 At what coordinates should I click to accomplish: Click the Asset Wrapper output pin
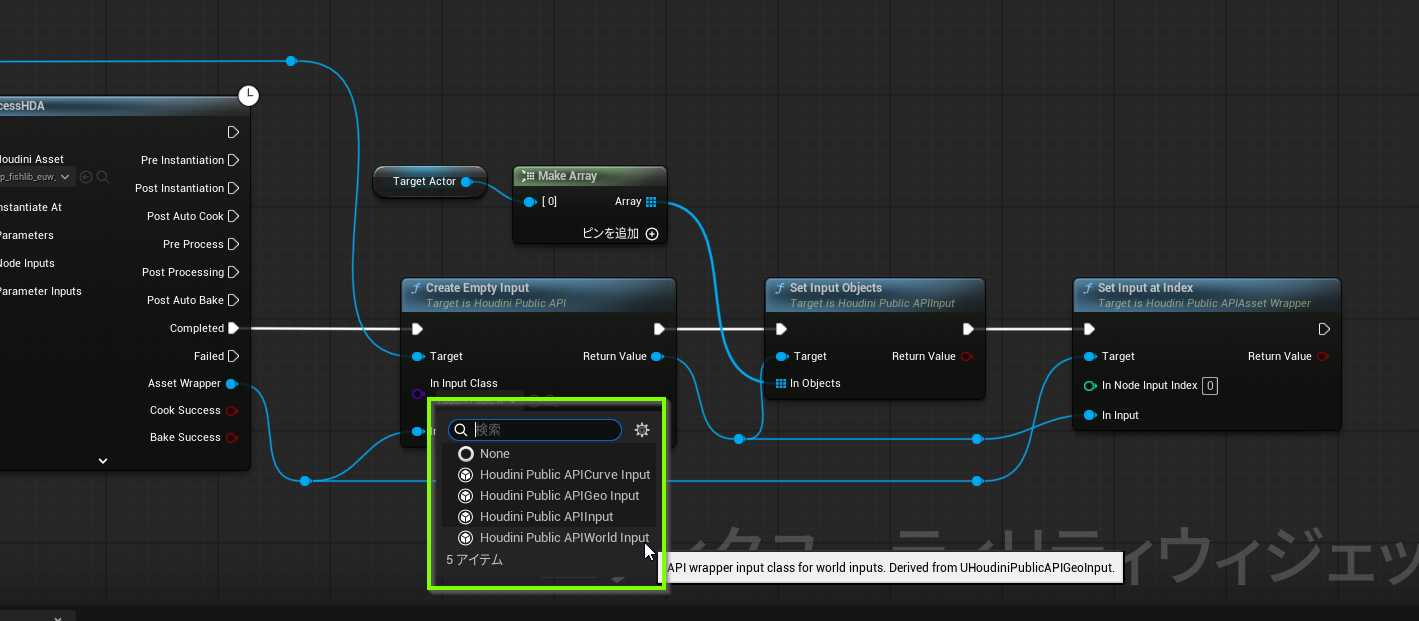pyautogui.click(x=232, y=384)
